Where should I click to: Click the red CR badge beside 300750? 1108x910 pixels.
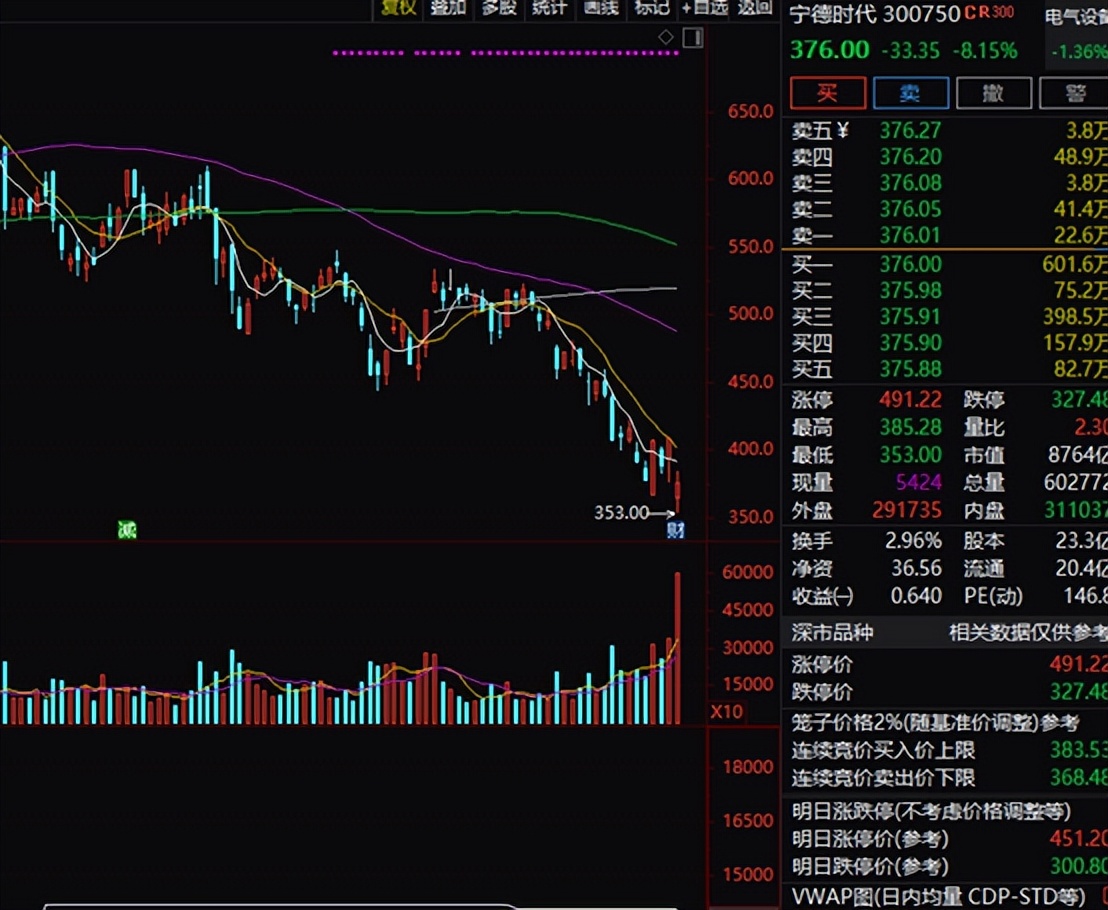pyautogui.click(x=975, y=14)
